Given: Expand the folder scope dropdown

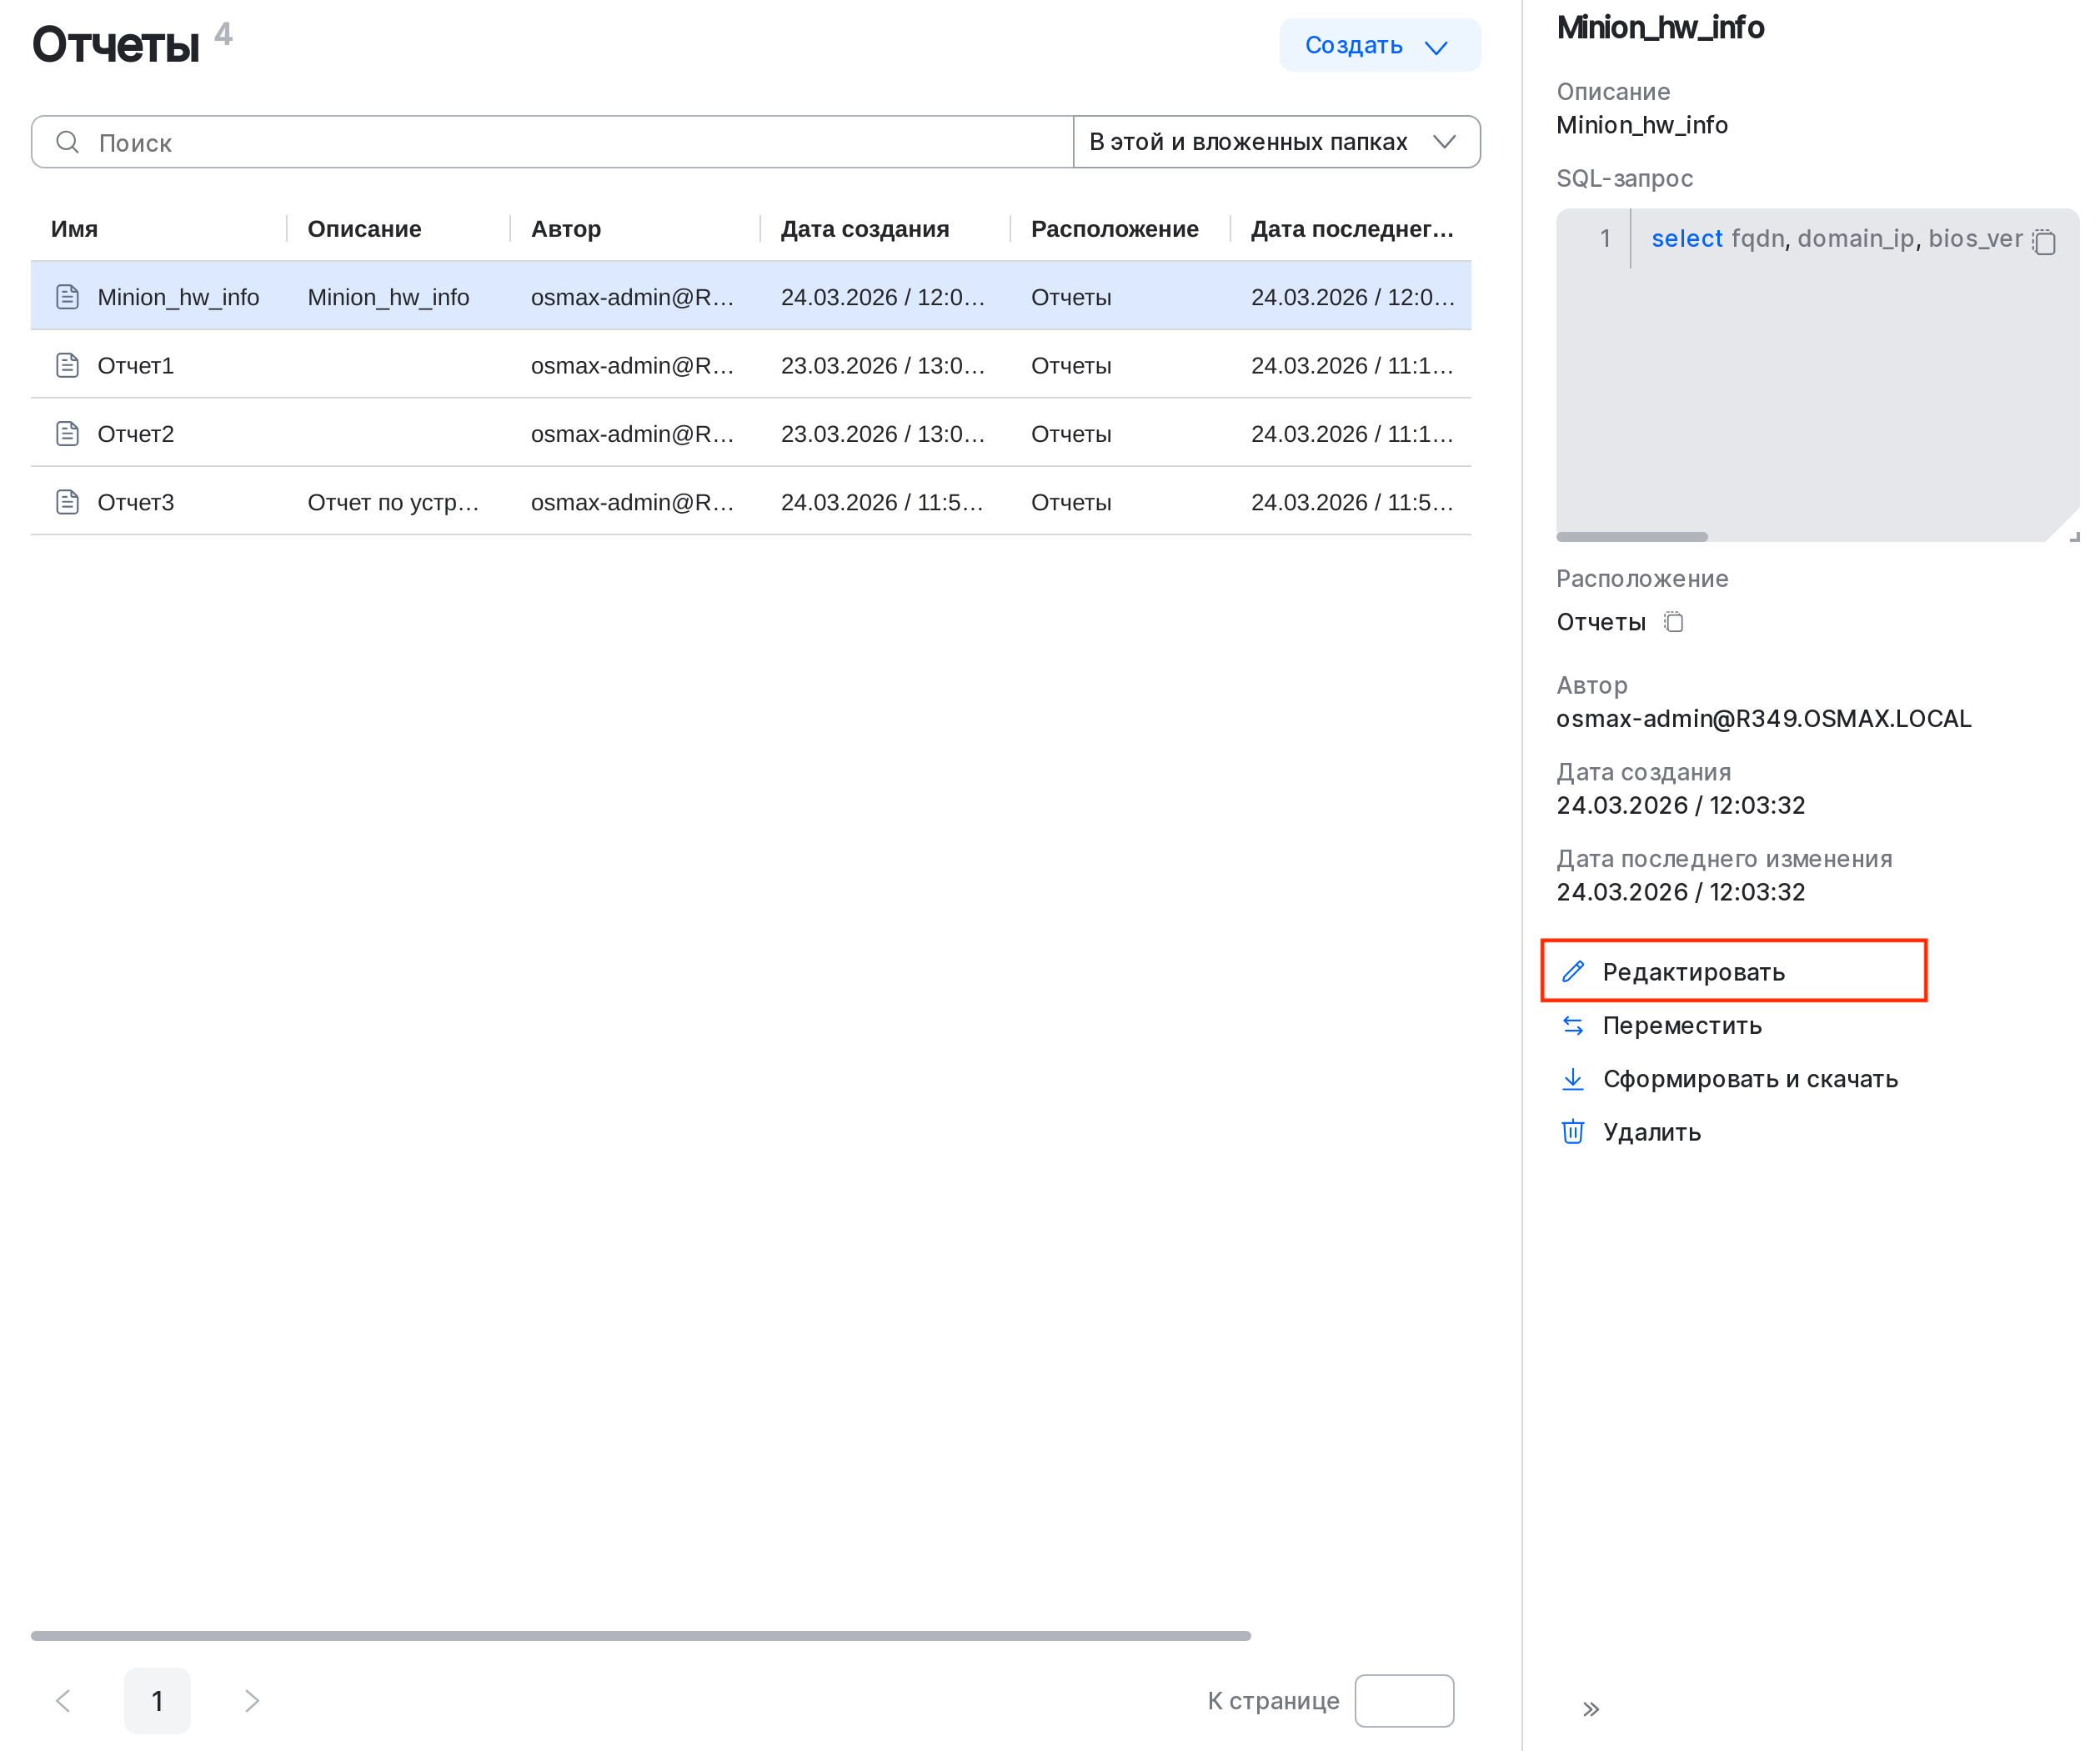Looking at the screenshot, I should 1277,142.
